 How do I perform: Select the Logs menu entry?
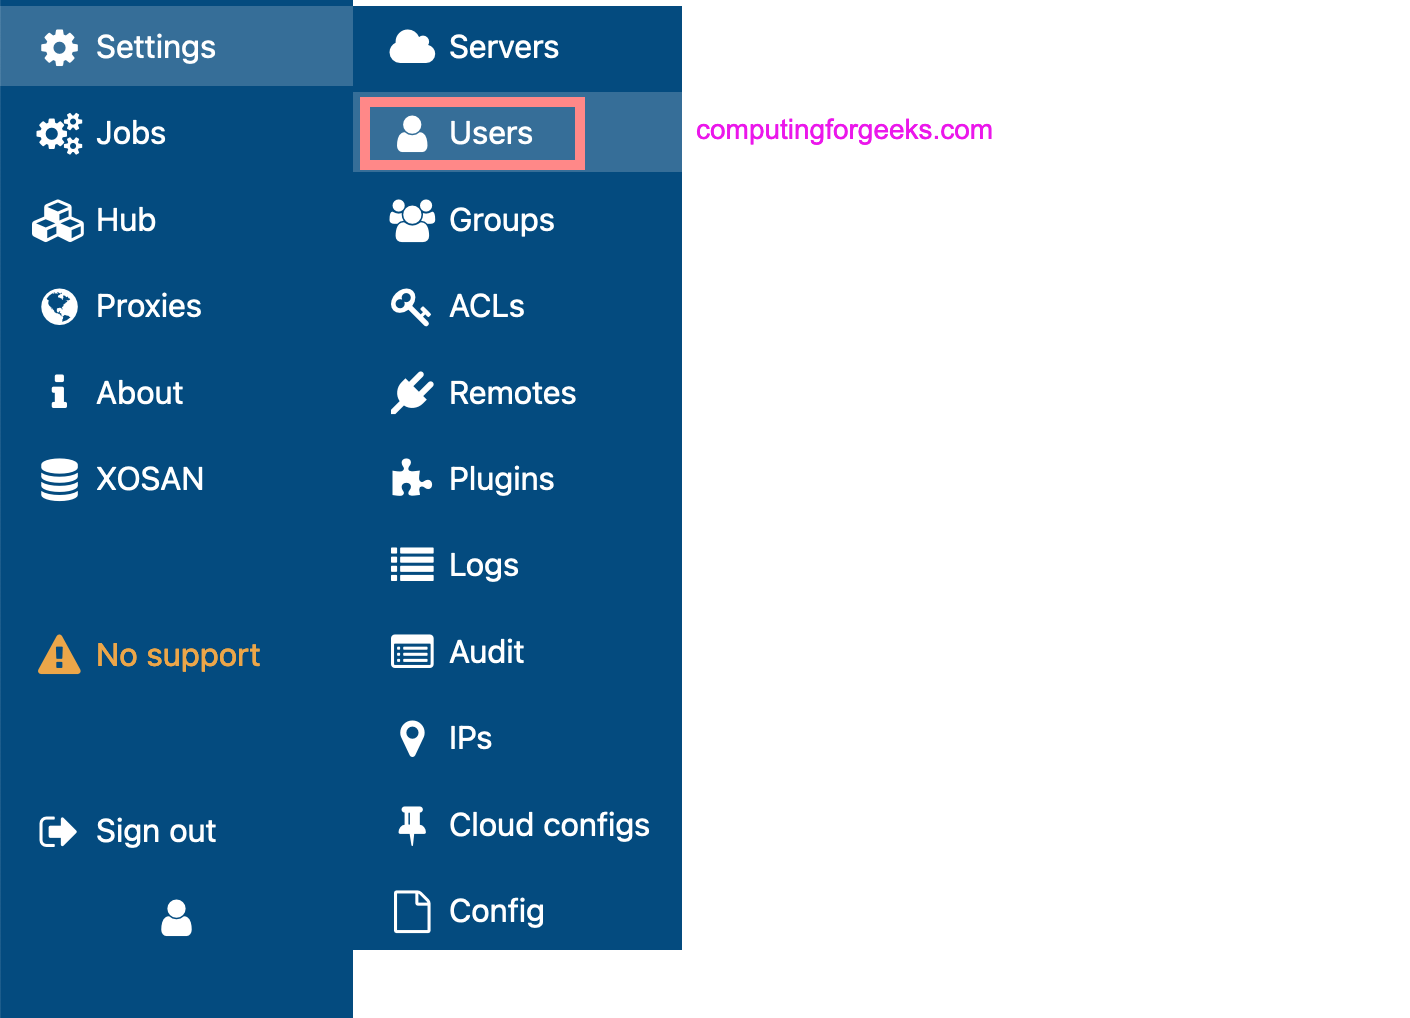(x=483, y=564)
